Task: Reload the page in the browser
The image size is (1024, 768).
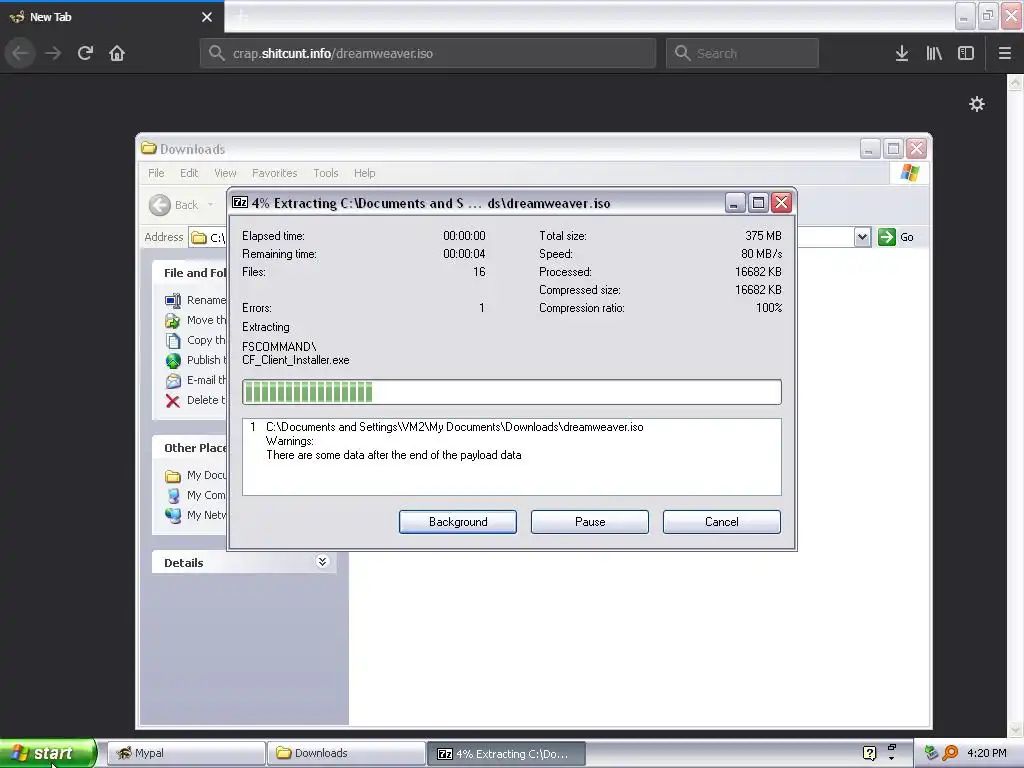Action: (85, 53)
